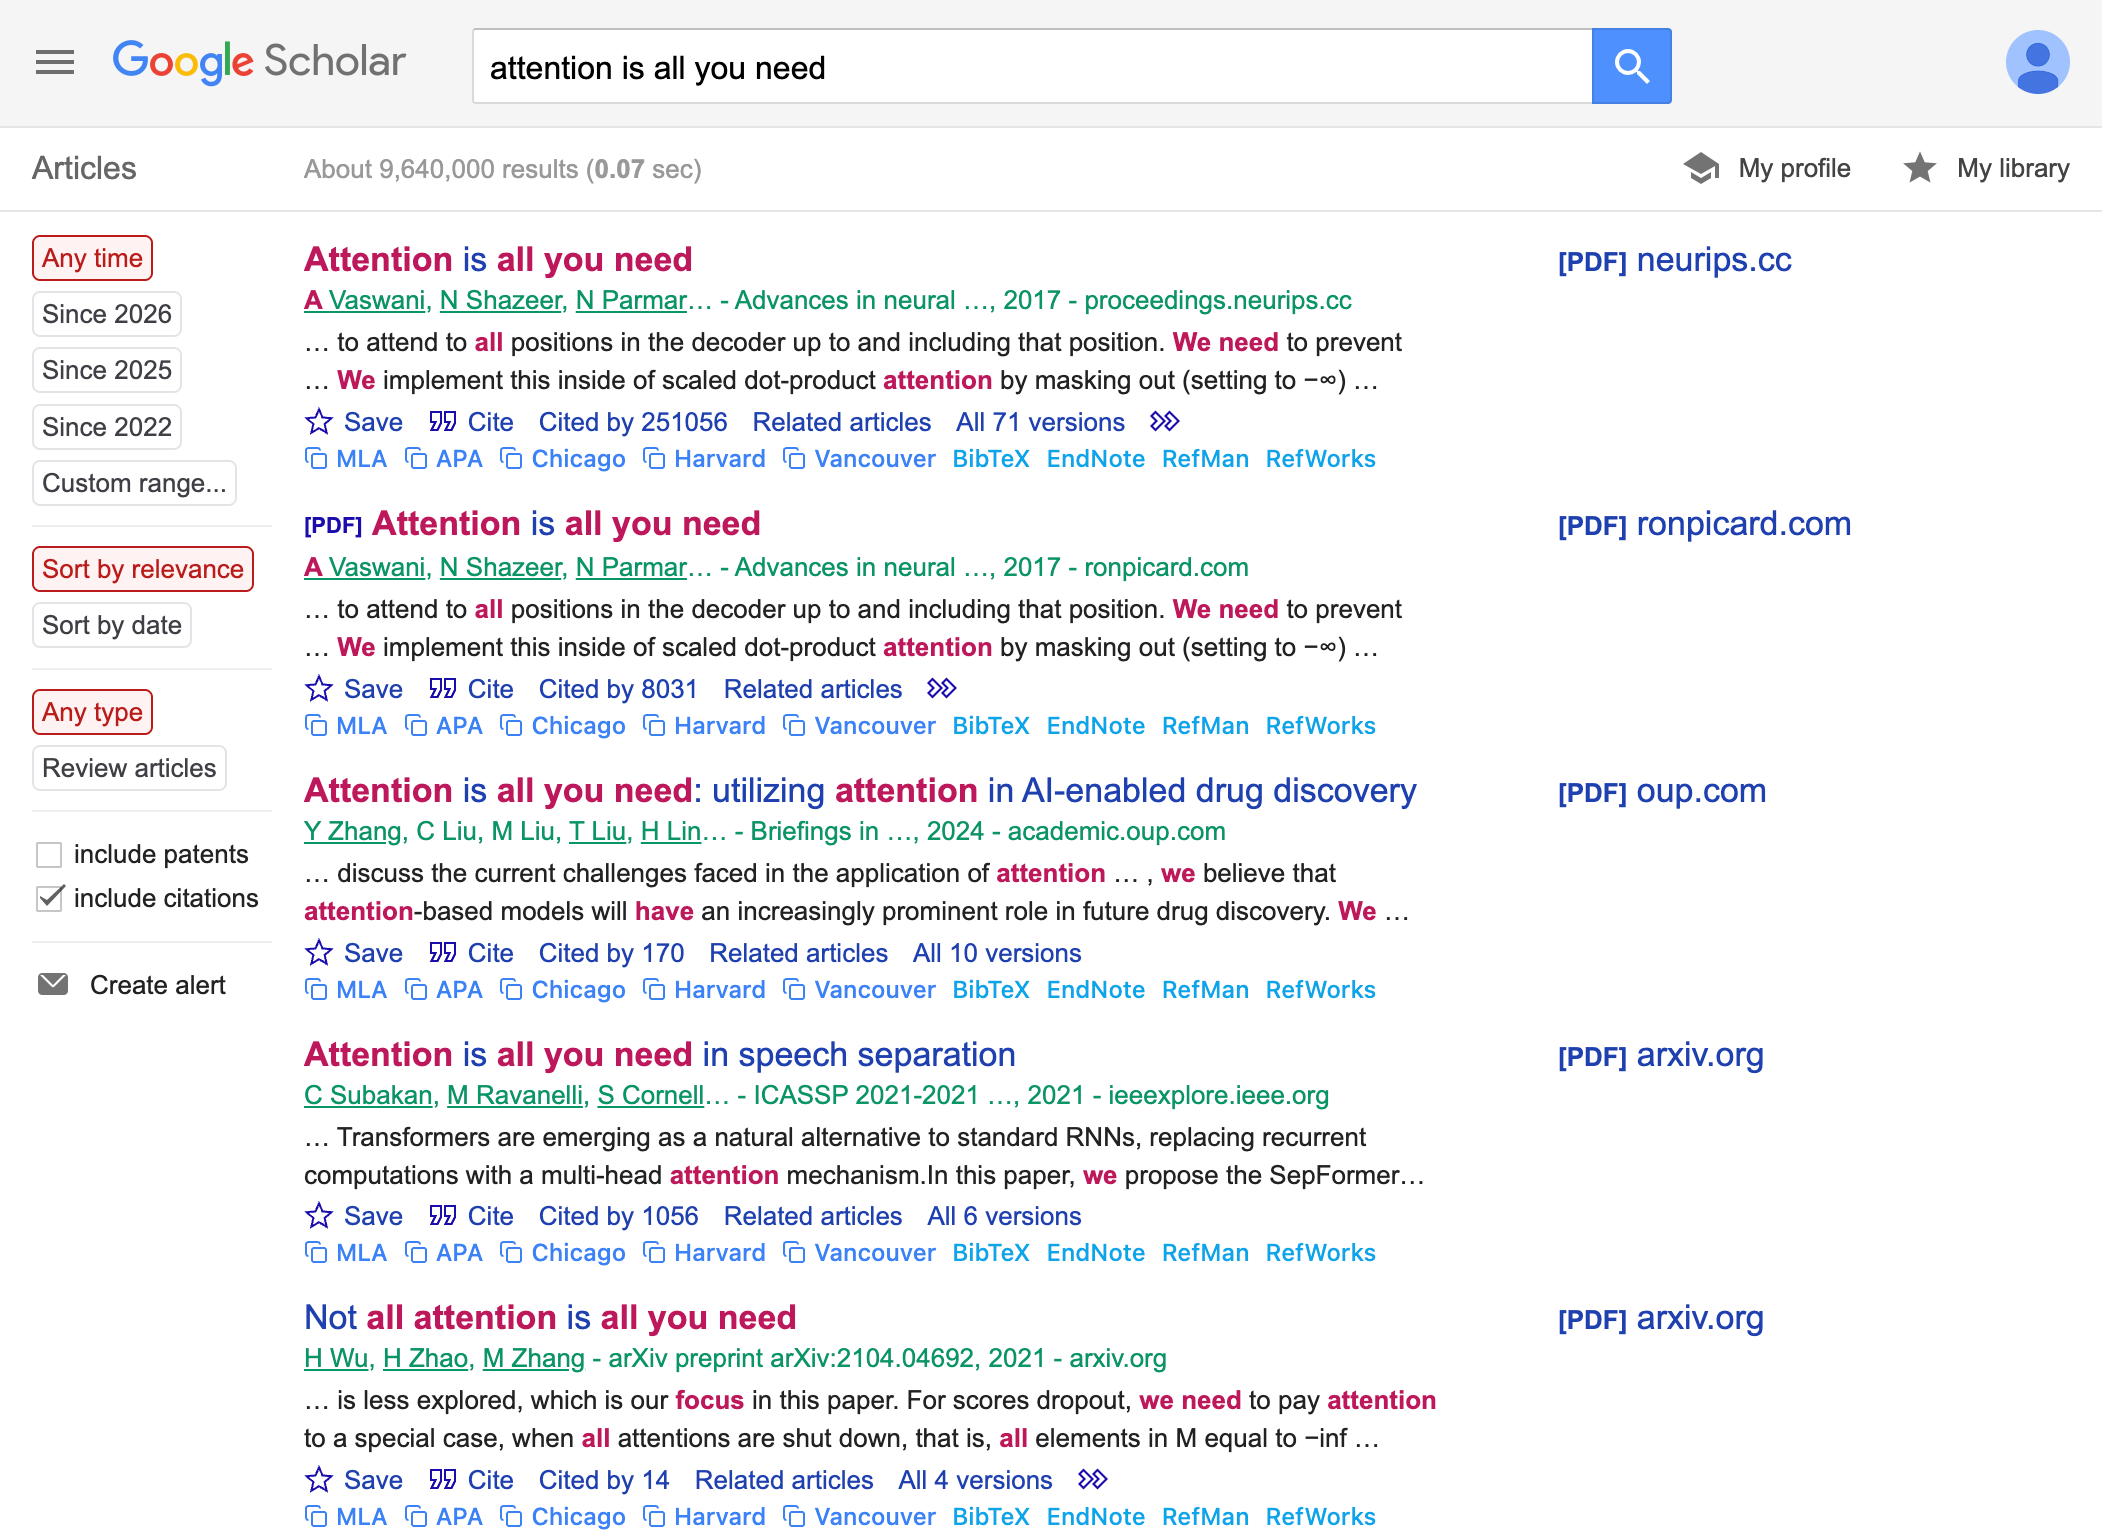Open Not all attention is all you need title
The width and height of the screenshot is (2102, 1532).
[x=550, y=1317]
